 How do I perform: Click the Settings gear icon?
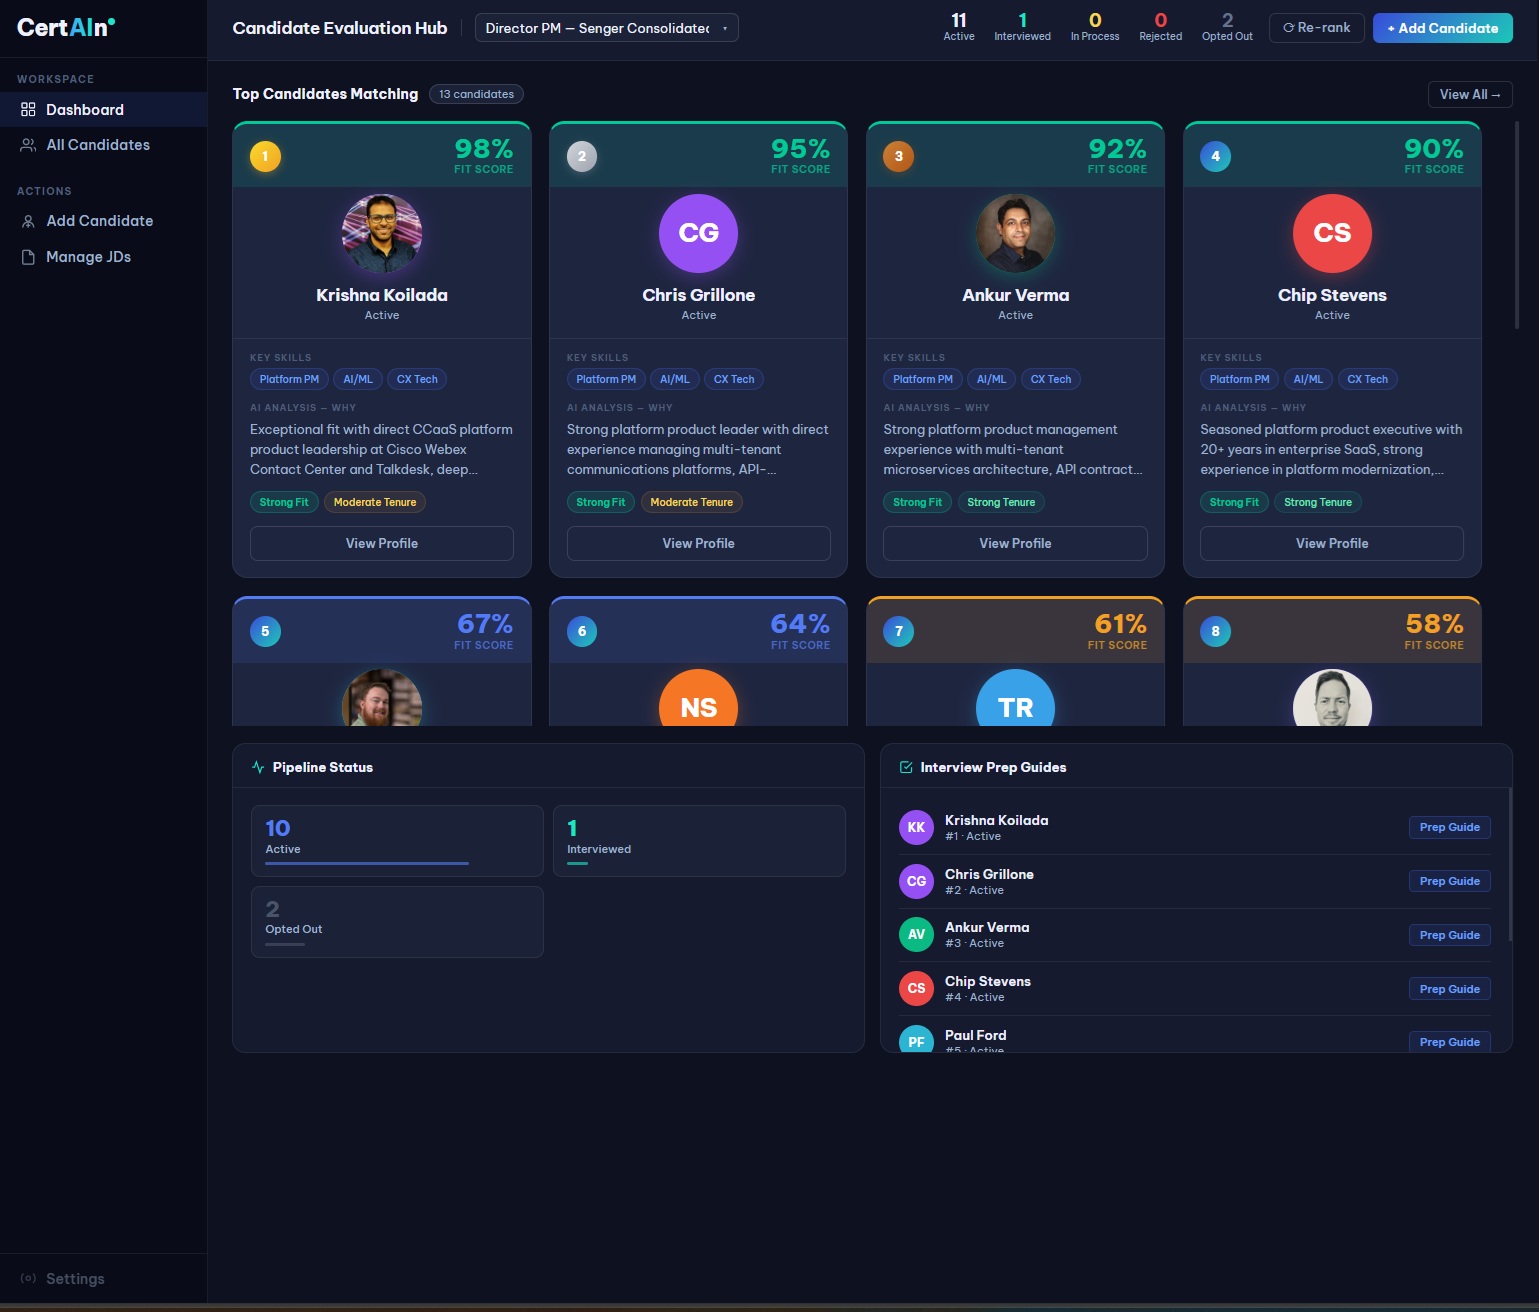[x=28, y=1279]
